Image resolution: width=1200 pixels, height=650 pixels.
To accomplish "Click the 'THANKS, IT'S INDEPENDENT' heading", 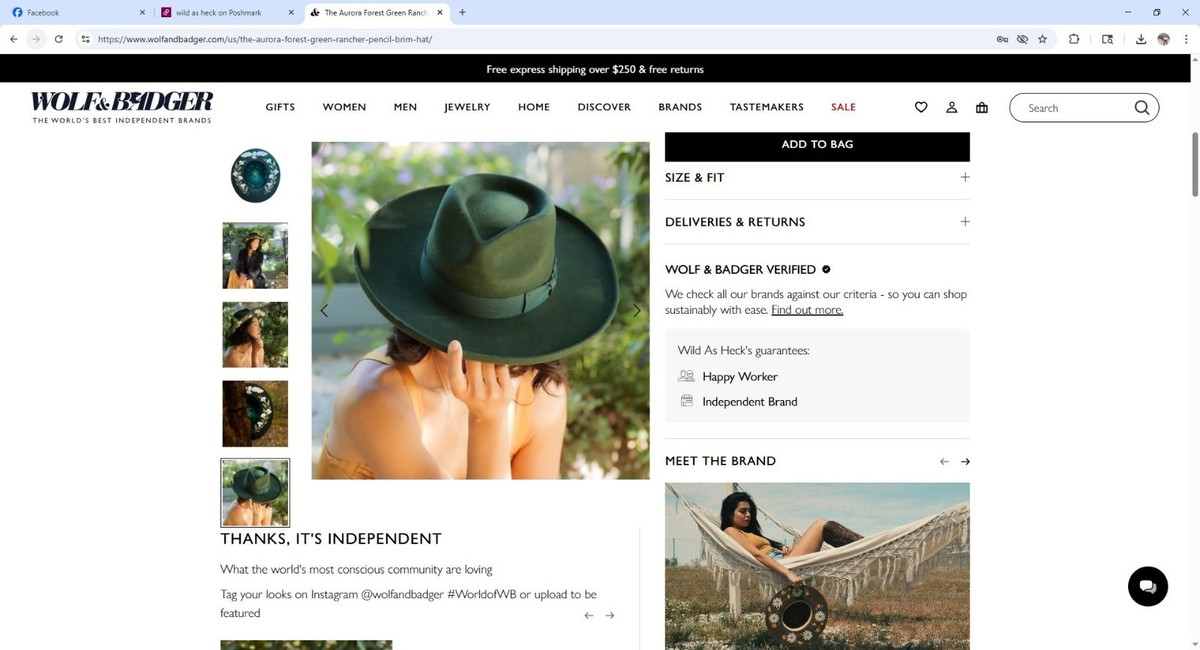I will coord(331,539).
